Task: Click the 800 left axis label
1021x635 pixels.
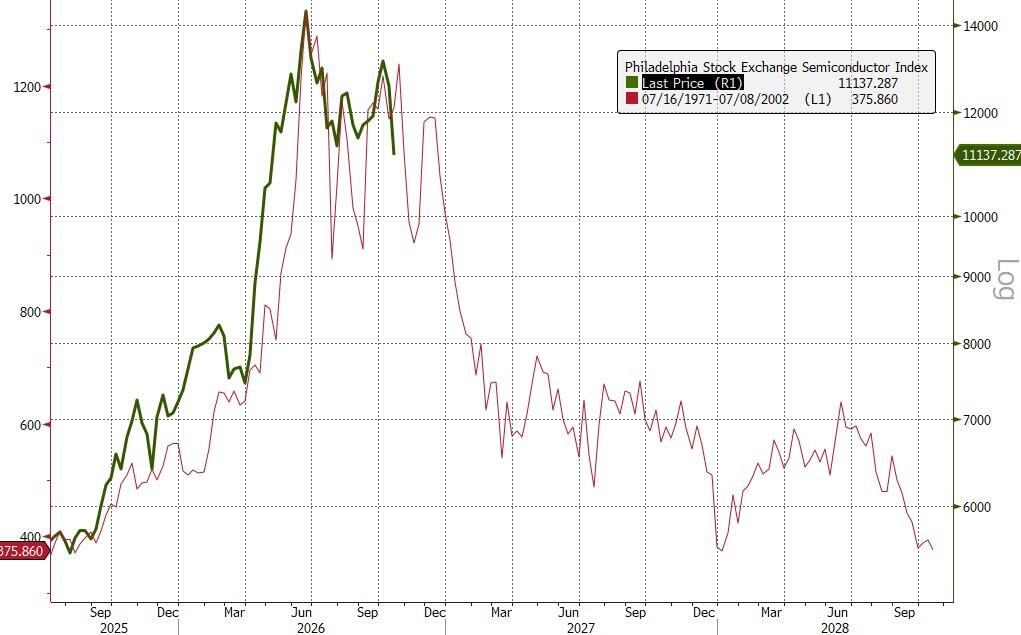Action: pos(30,312)
